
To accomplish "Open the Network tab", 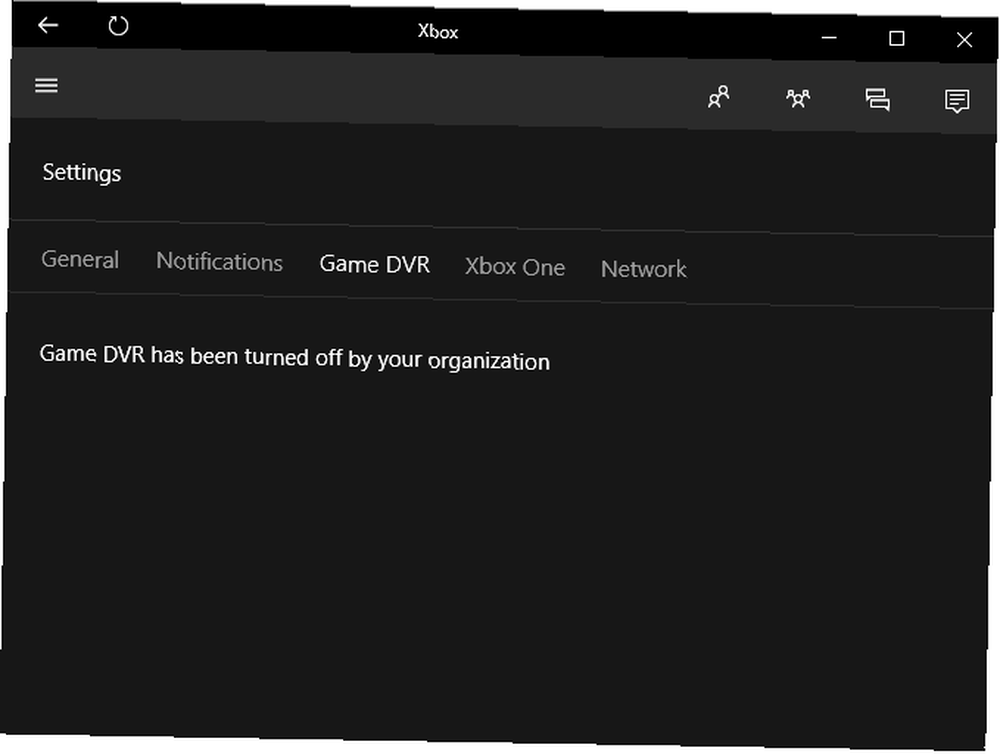I will (643, 269).
